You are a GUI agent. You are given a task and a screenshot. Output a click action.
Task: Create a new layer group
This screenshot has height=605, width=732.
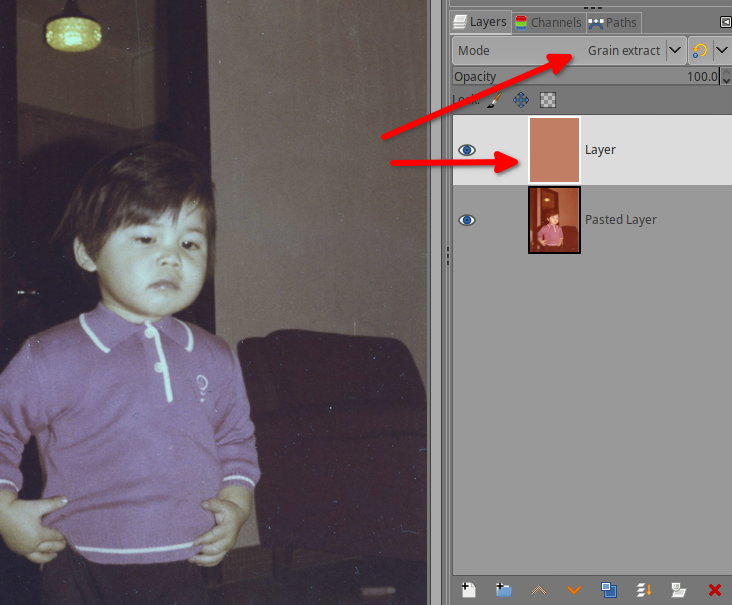(x=504, y=590)
